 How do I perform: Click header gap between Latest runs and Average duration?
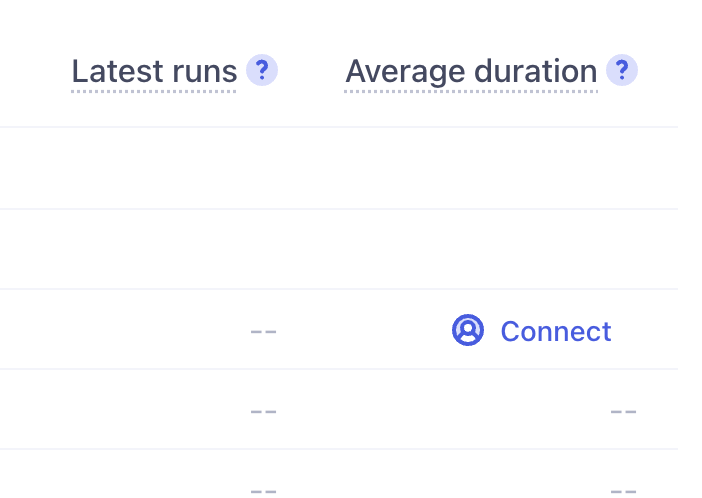(311, 71)
